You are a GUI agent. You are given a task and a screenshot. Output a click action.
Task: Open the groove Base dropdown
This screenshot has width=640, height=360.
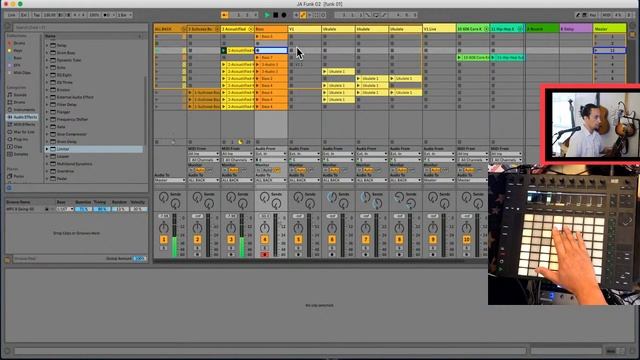(64, 209)
